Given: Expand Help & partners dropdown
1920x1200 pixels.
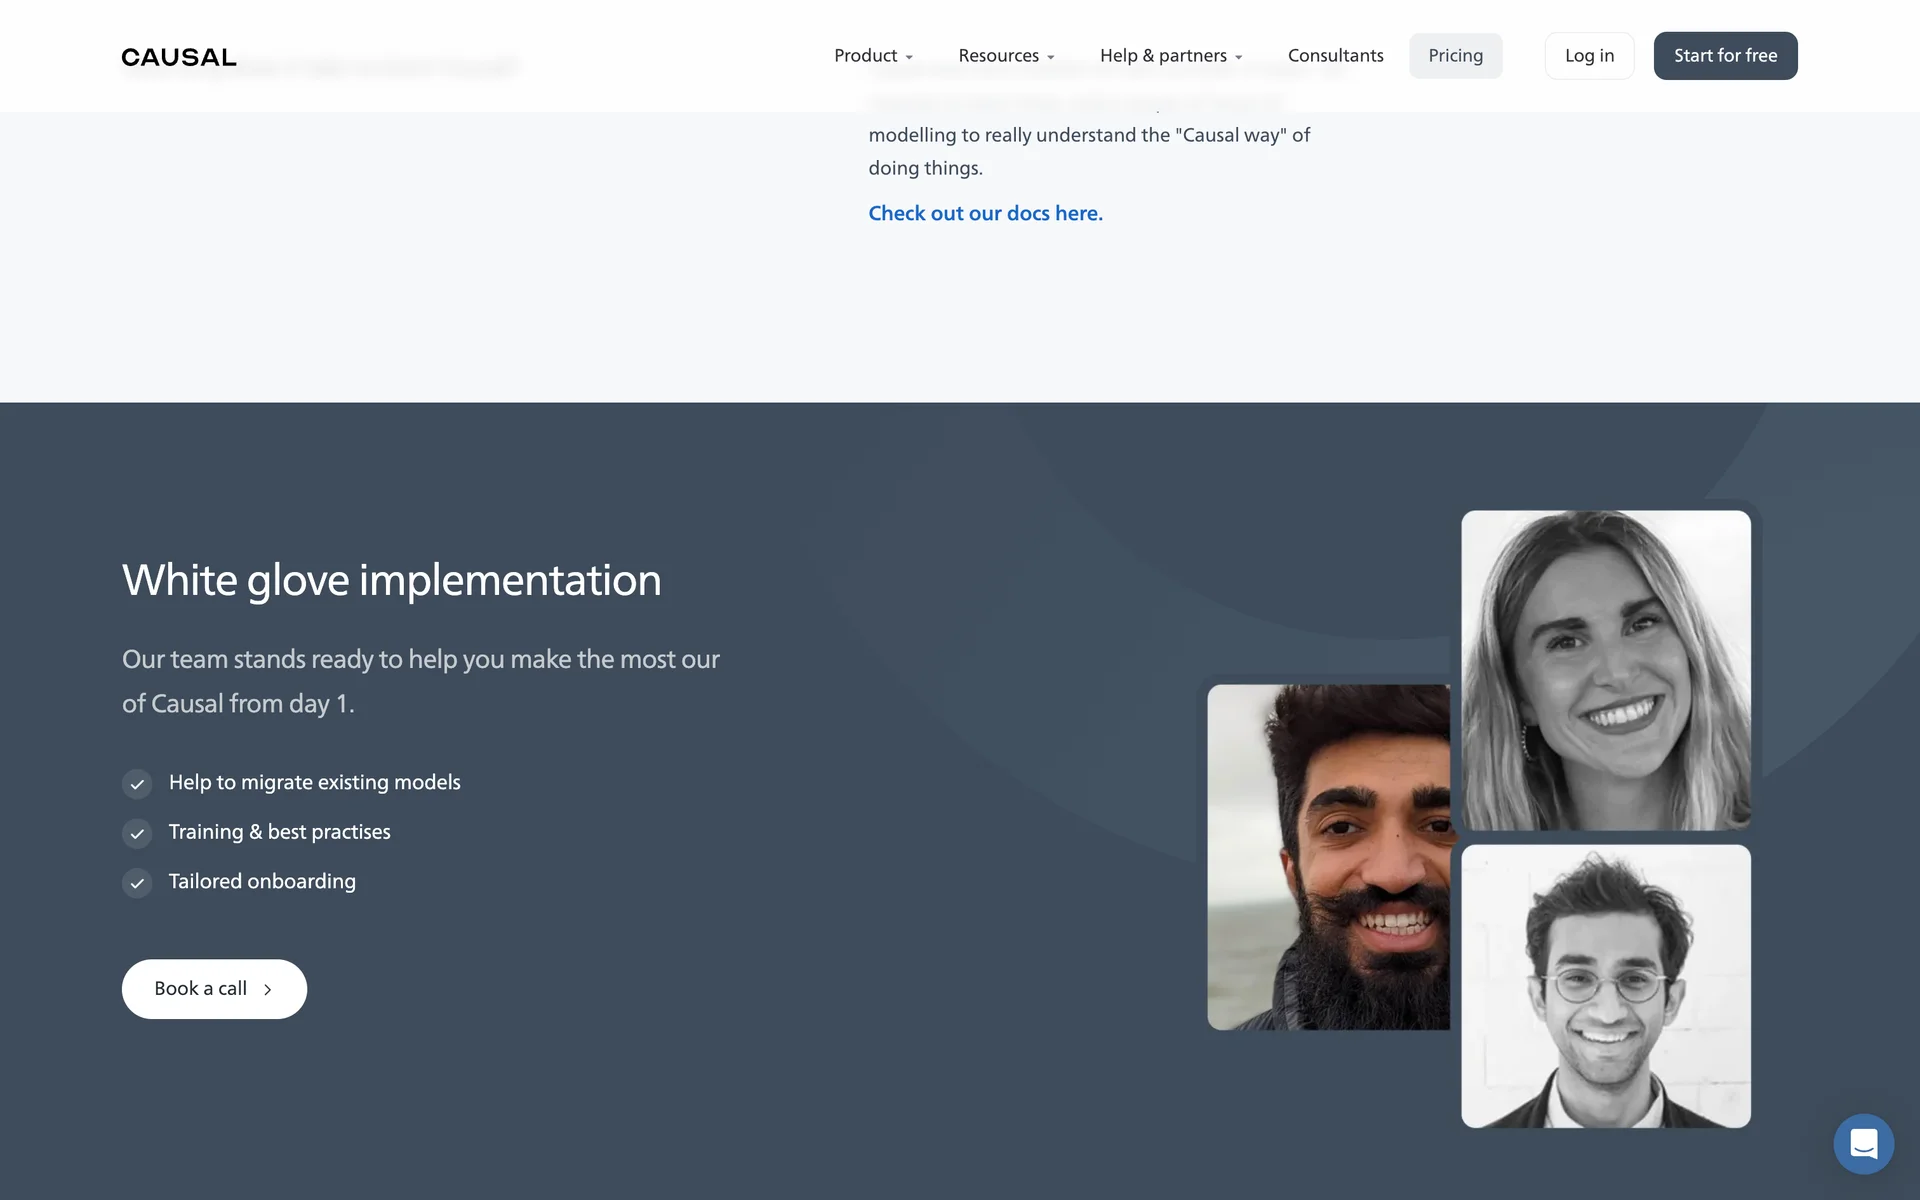Looking at the screenshot, I should (x=1171, y=56).
